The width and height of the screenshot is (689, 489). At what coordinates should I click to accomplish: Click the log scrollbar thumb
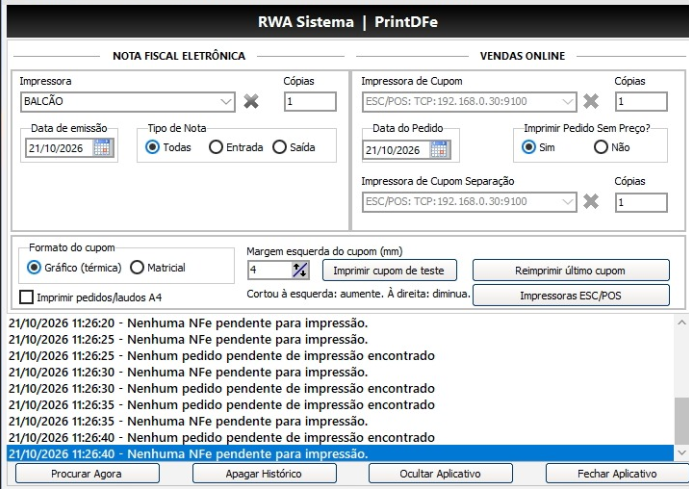point(682,421)
